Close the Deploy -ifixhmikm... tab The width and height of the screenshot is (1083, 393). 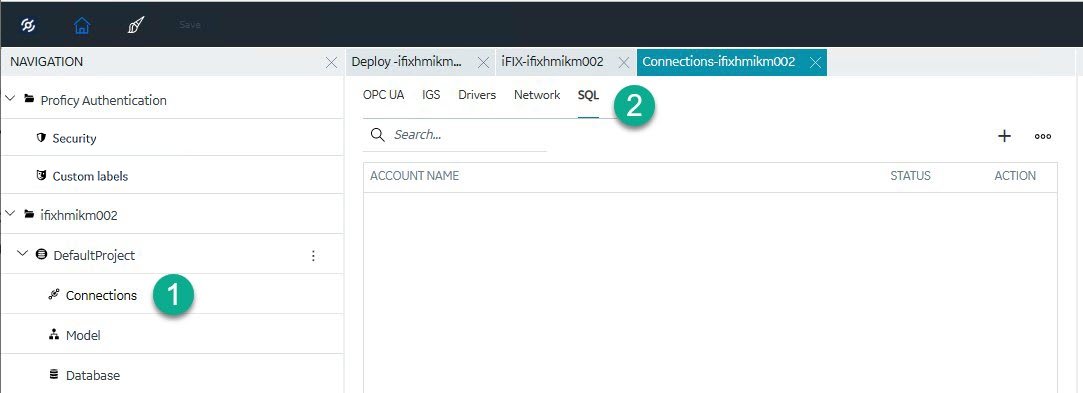(x=483, y=62)
